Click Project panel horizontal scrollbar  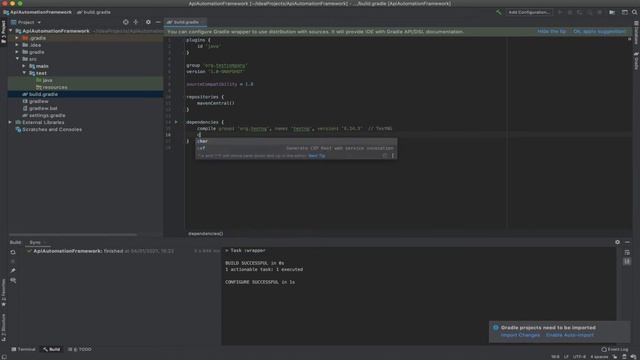pyautogui.click(x=73, y=235)
